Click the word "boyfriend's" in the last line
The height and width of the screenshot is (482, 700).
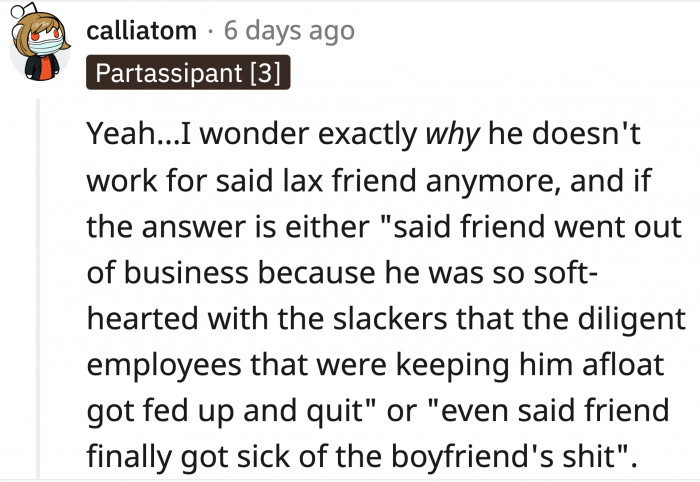point(488,456)
